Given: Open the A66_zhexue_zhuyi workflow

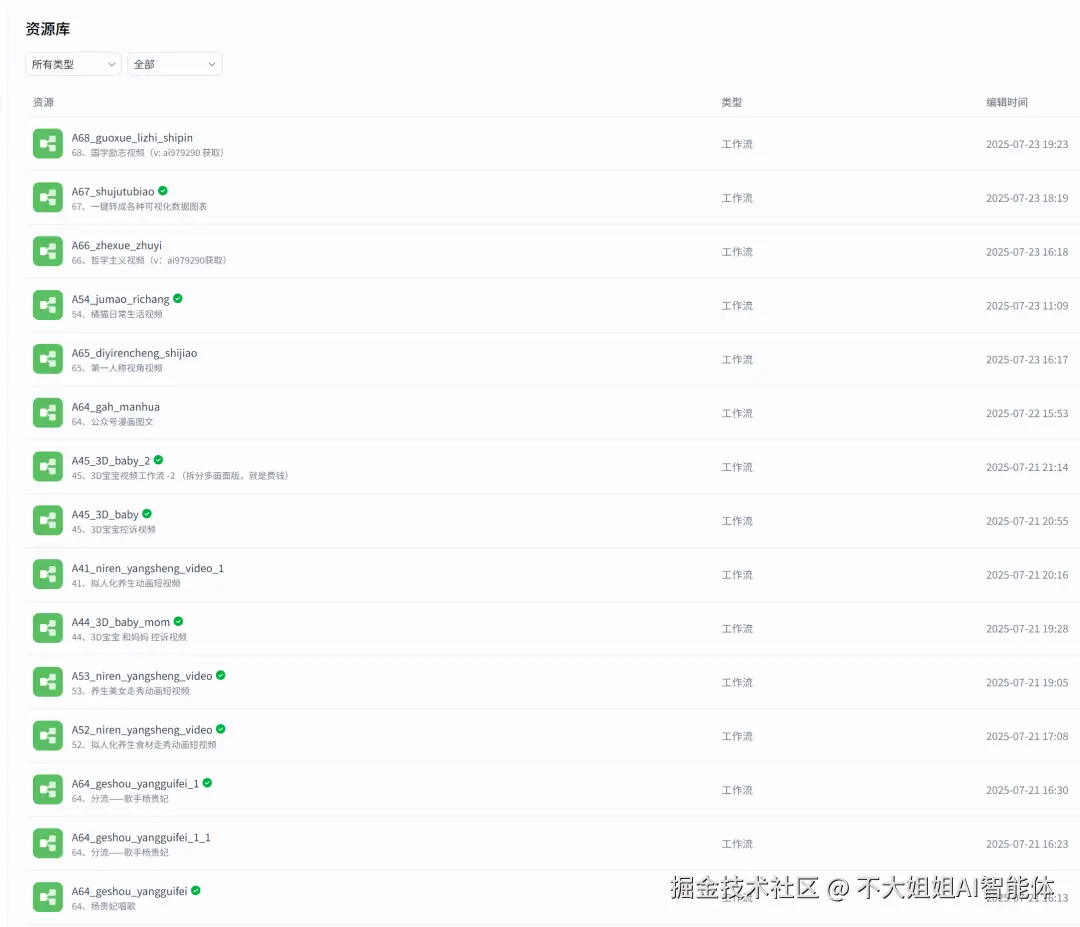Looking at the screenshot, I should point(116,245).
